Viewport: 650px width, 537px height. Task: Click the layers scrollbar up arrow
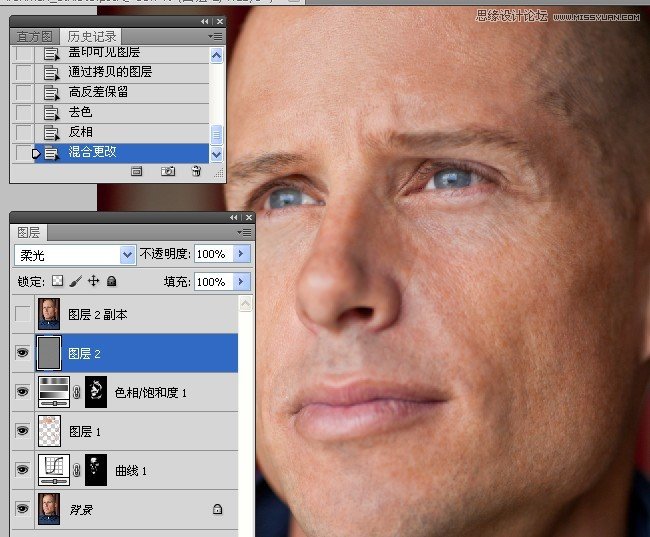245,304
